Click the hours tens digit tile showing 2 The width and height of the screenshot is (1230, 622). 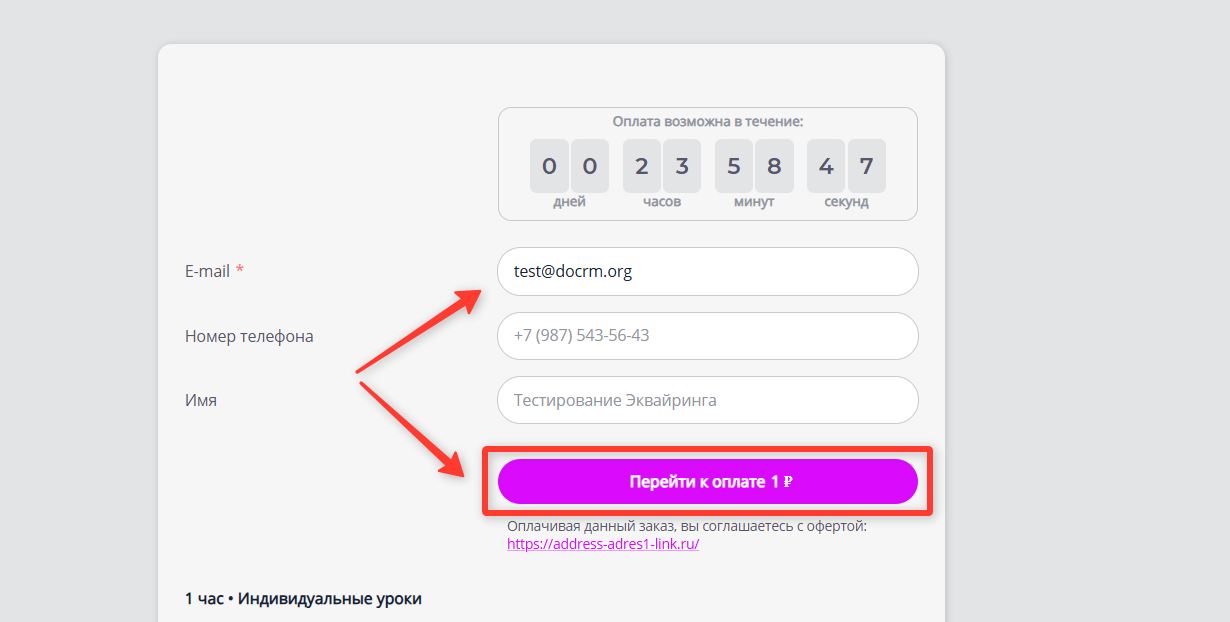[641, 166]
